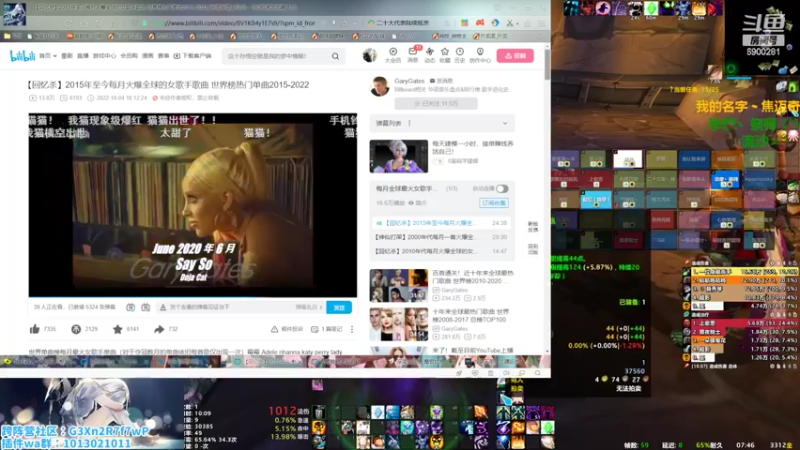Open ad thumbnail of purple-haired 3D character

coord(398,156)
